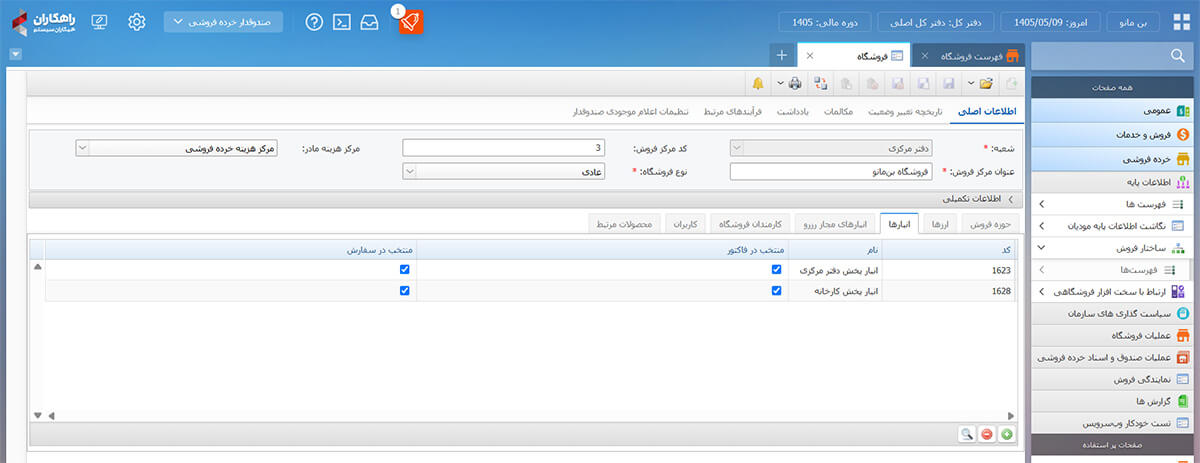The width and height of the screenshot is (1200, 463).
Task: Click the yellow notification bell in toolbar
Action: pyautogui.click(x=758, y=83)
